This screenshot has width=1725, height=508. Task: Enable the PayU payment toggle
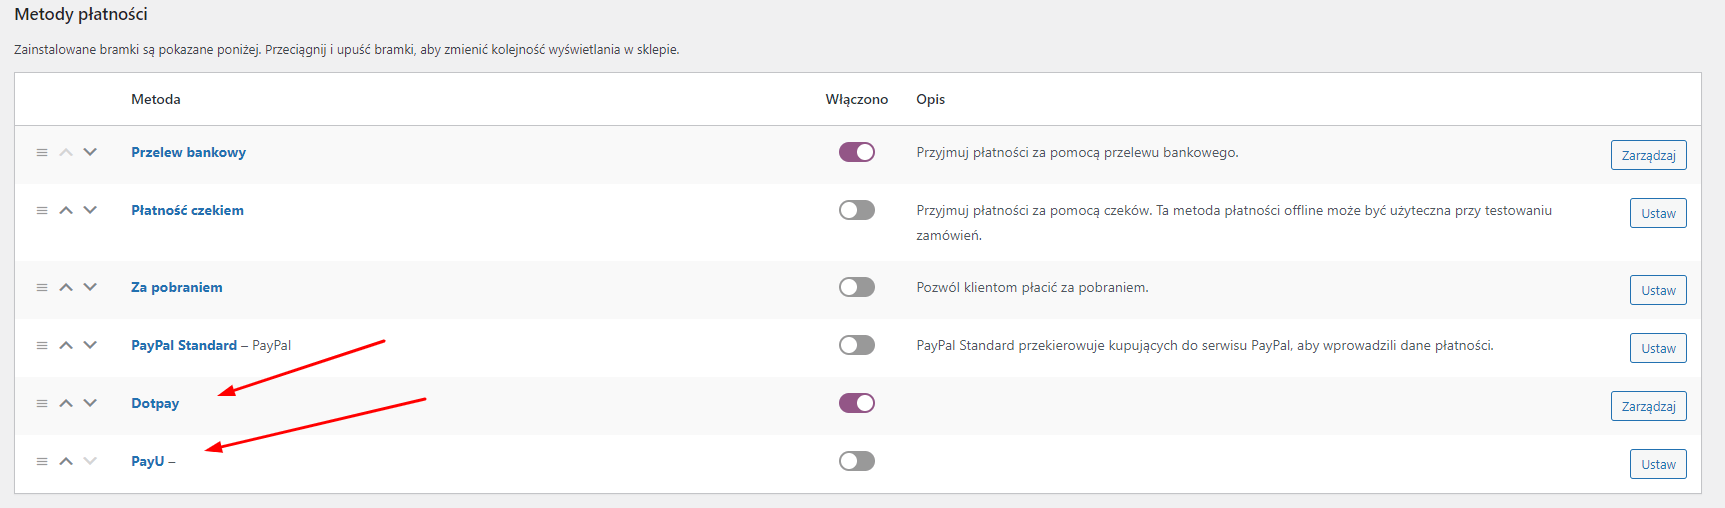point(857,461)
